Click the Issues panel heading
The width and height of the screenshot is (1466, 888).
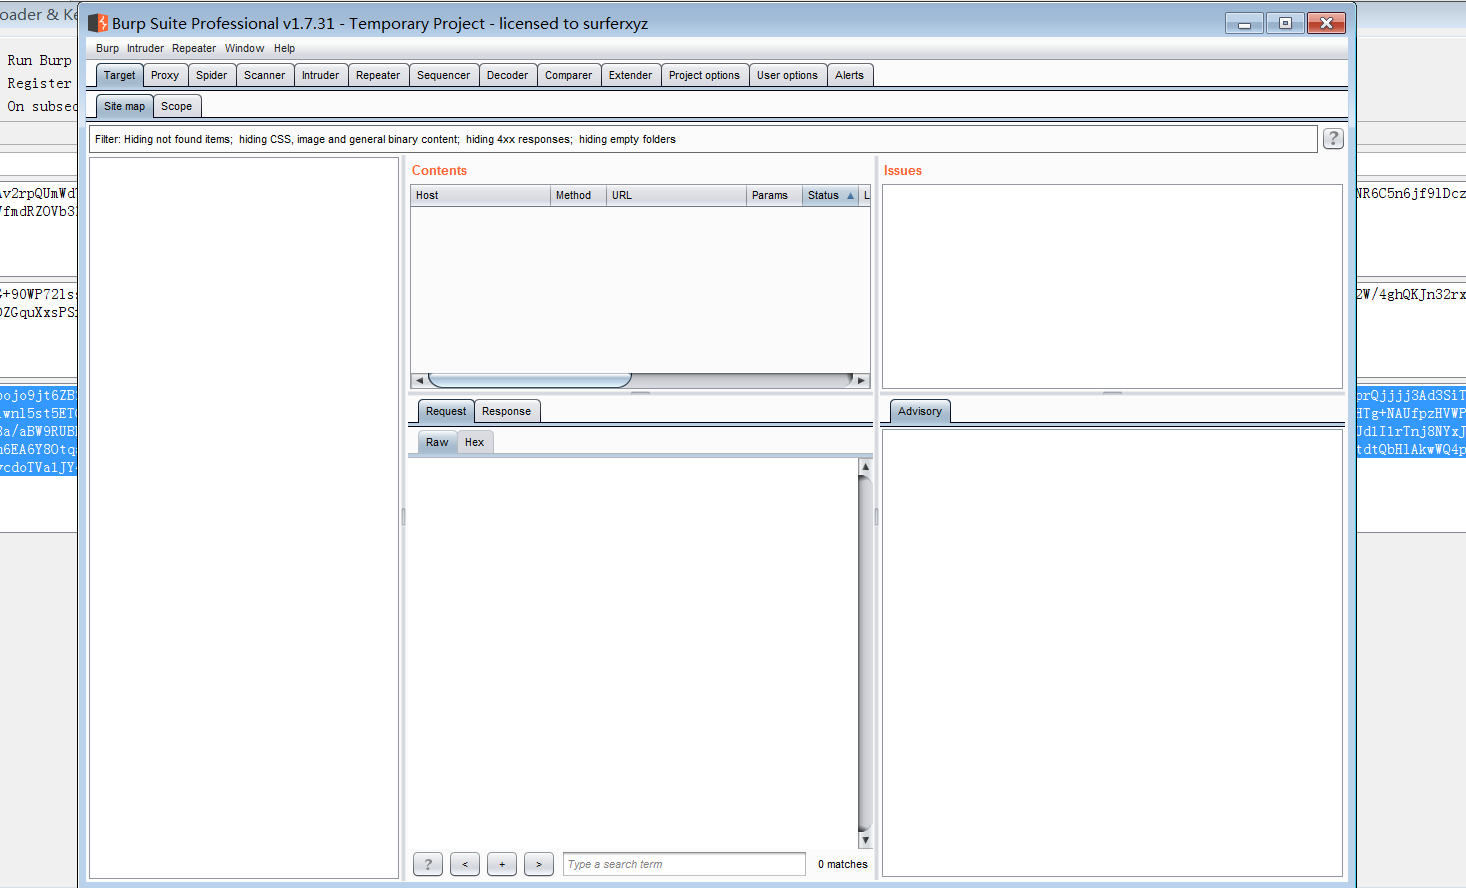pos(903,171)
